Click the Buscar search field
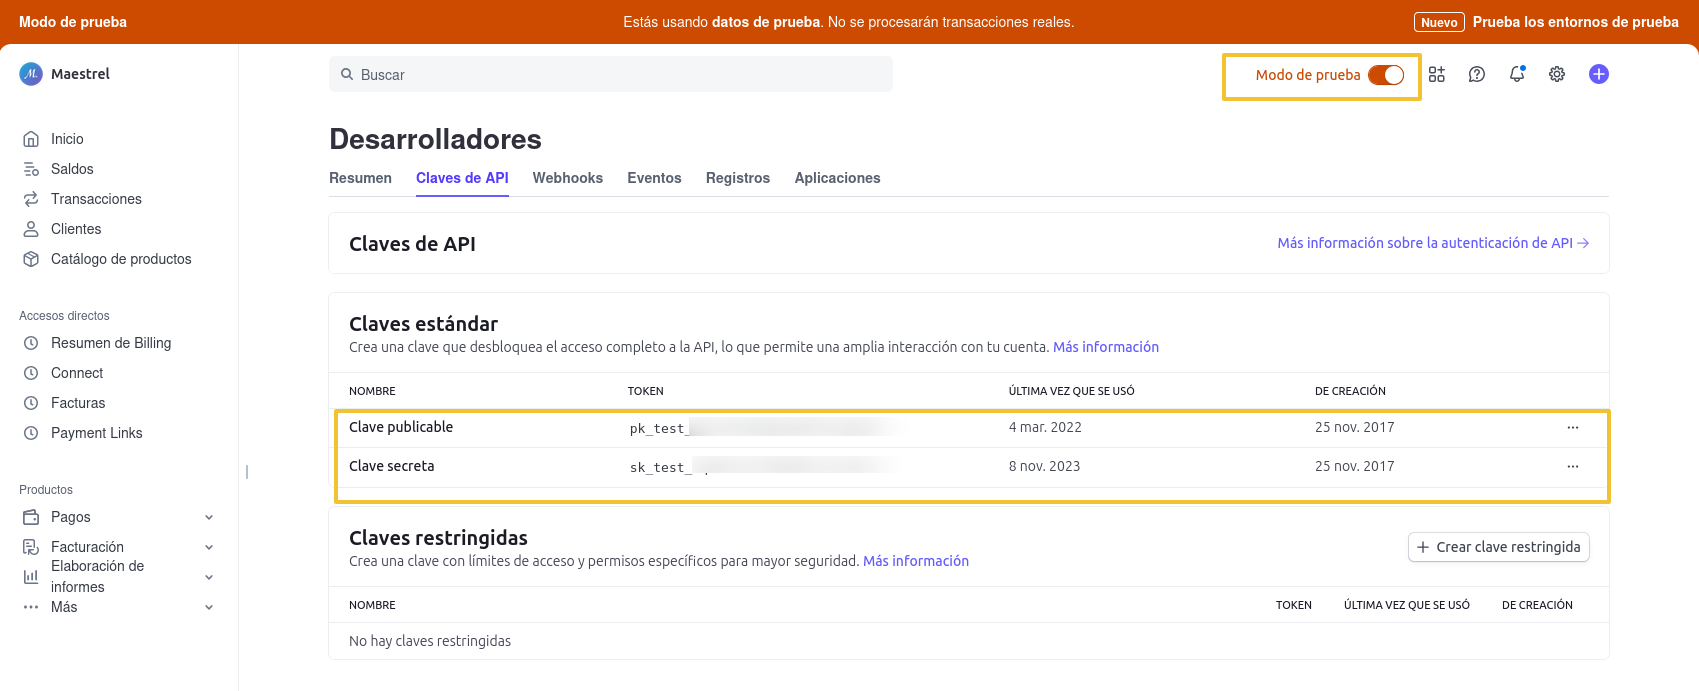This screenshot has width=1699, height=691. tap(610, 75)
